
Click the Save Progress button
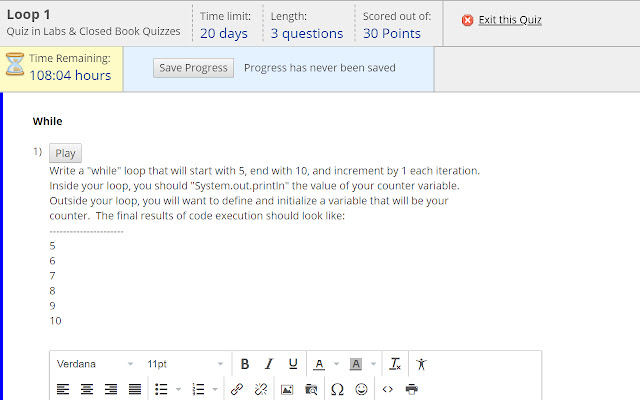193,68
